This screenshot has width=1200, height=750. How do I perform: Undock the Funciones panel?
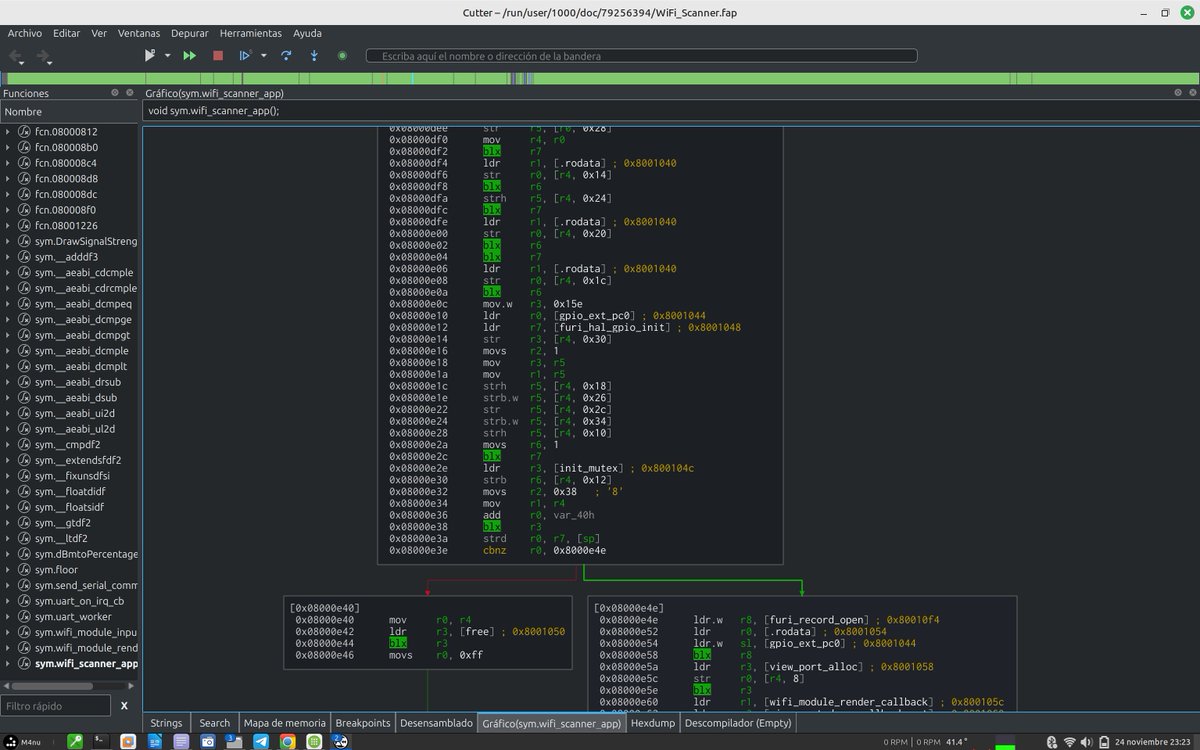click(114, 93)
